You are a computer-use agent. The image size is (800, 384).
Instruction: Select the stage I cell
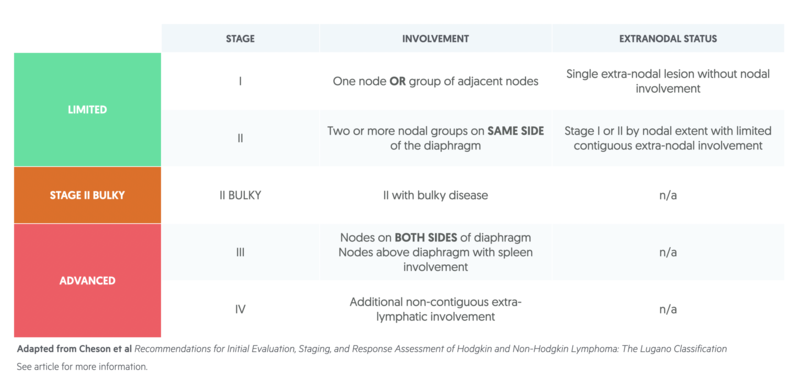[x=240, y=81]
